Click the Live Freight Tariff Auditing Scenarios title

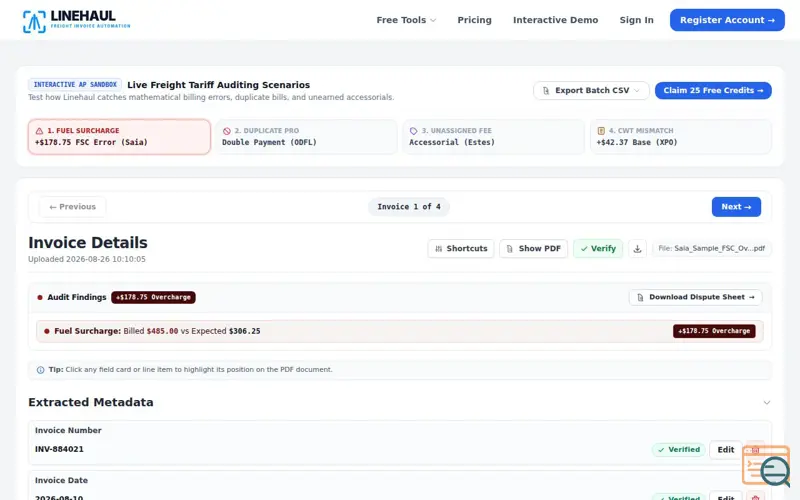coord(218,85)
